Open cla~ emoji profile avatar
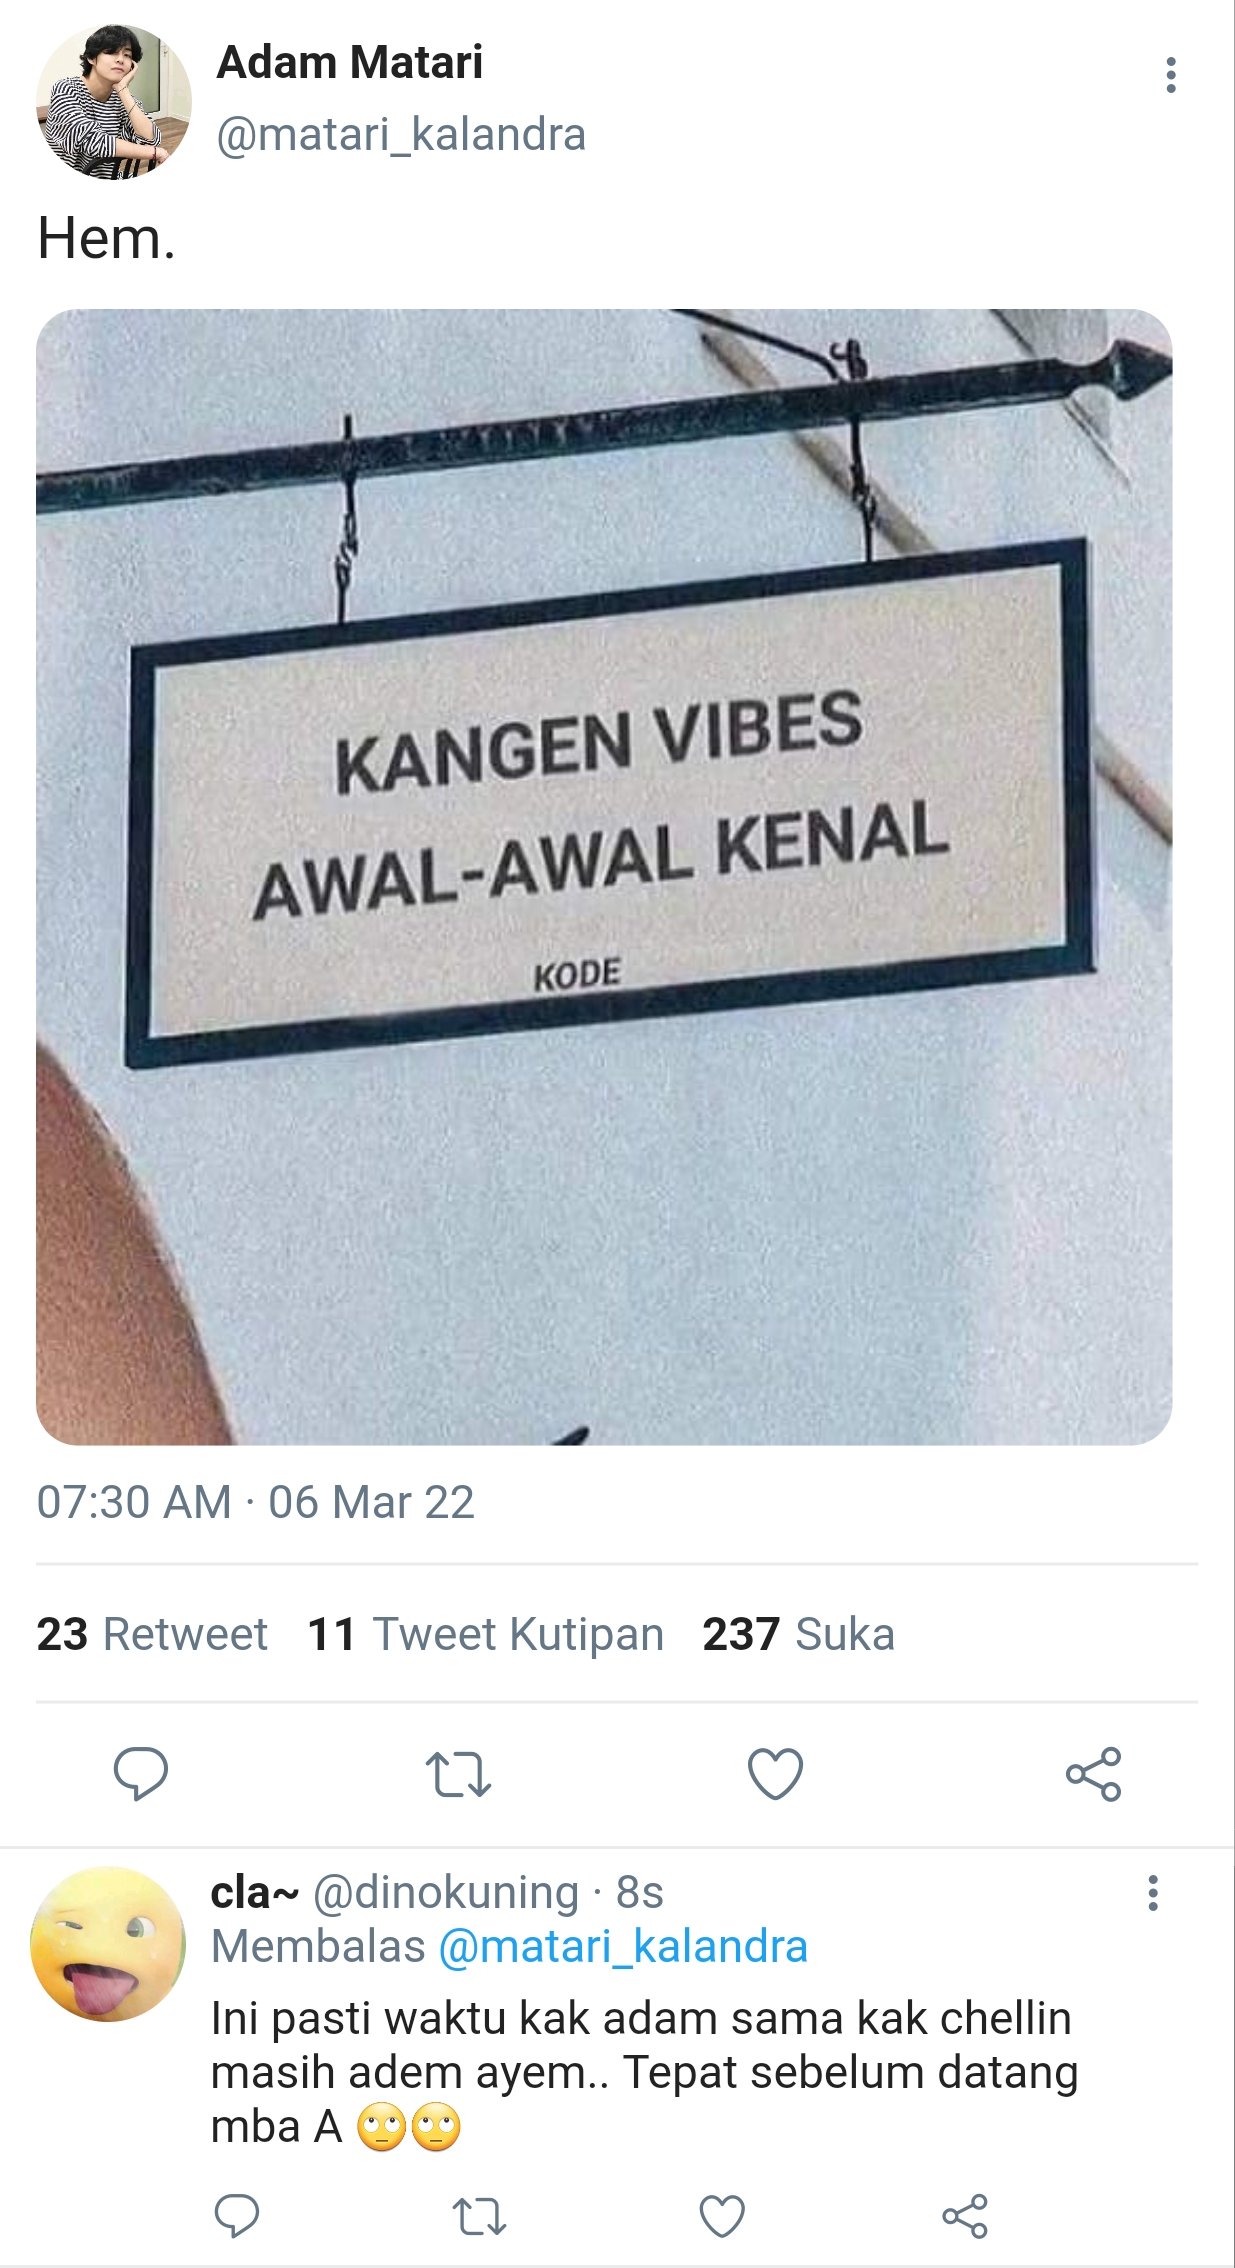Image resolution: width=1235 pixels, height=2268 pixels. pyautogui.click(x=108, y=1943)
